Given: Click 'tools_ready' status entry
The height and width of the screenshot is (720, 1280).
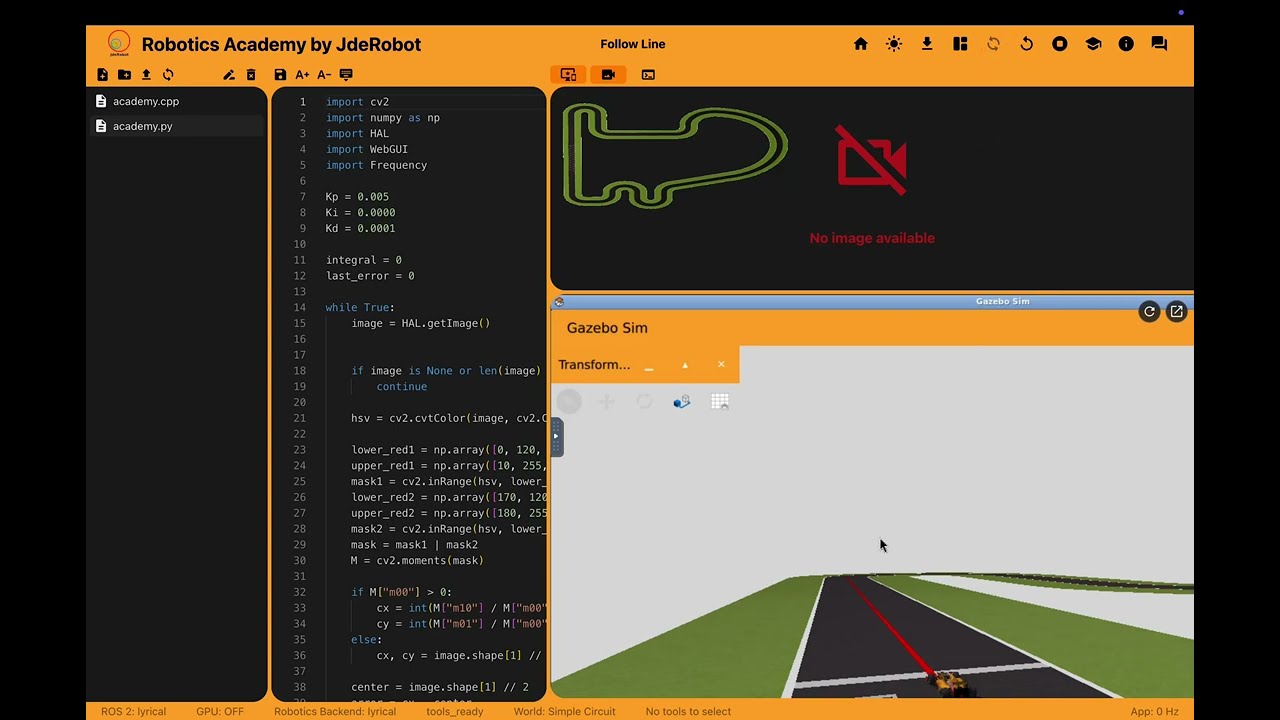Looking at the screenshot, I should click(x=455, y=712).
